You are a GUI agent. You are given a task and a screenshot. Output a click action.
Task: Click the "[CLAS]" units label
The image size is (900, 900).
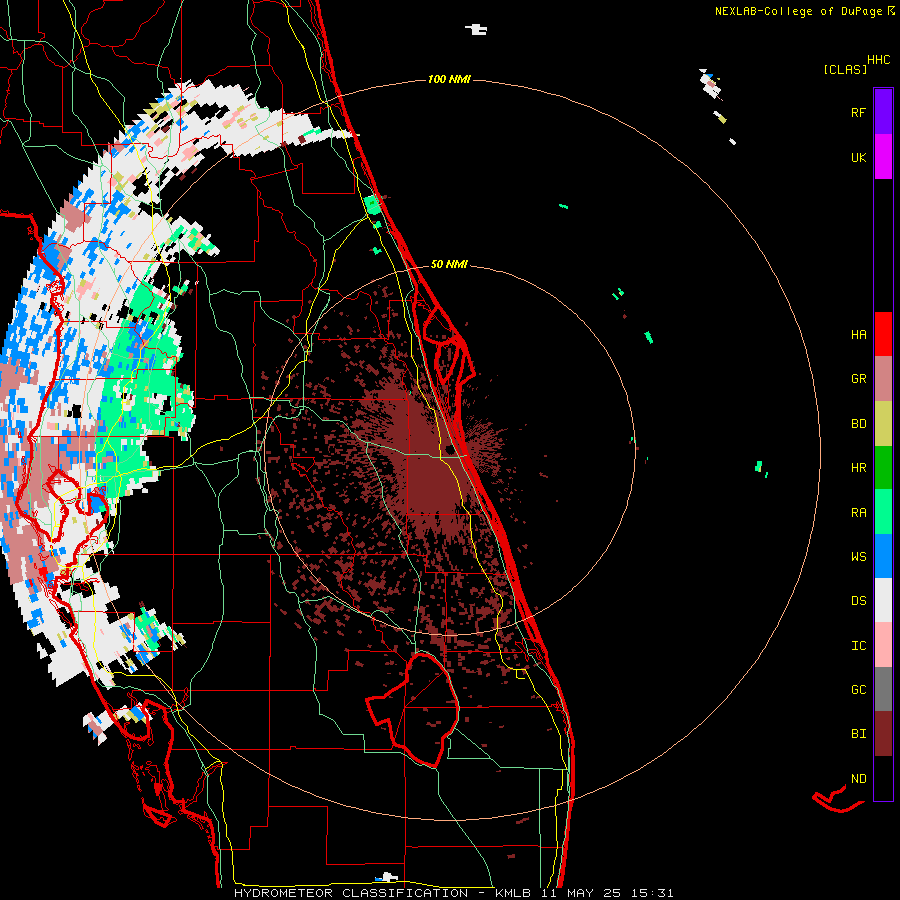click(845, 70)
